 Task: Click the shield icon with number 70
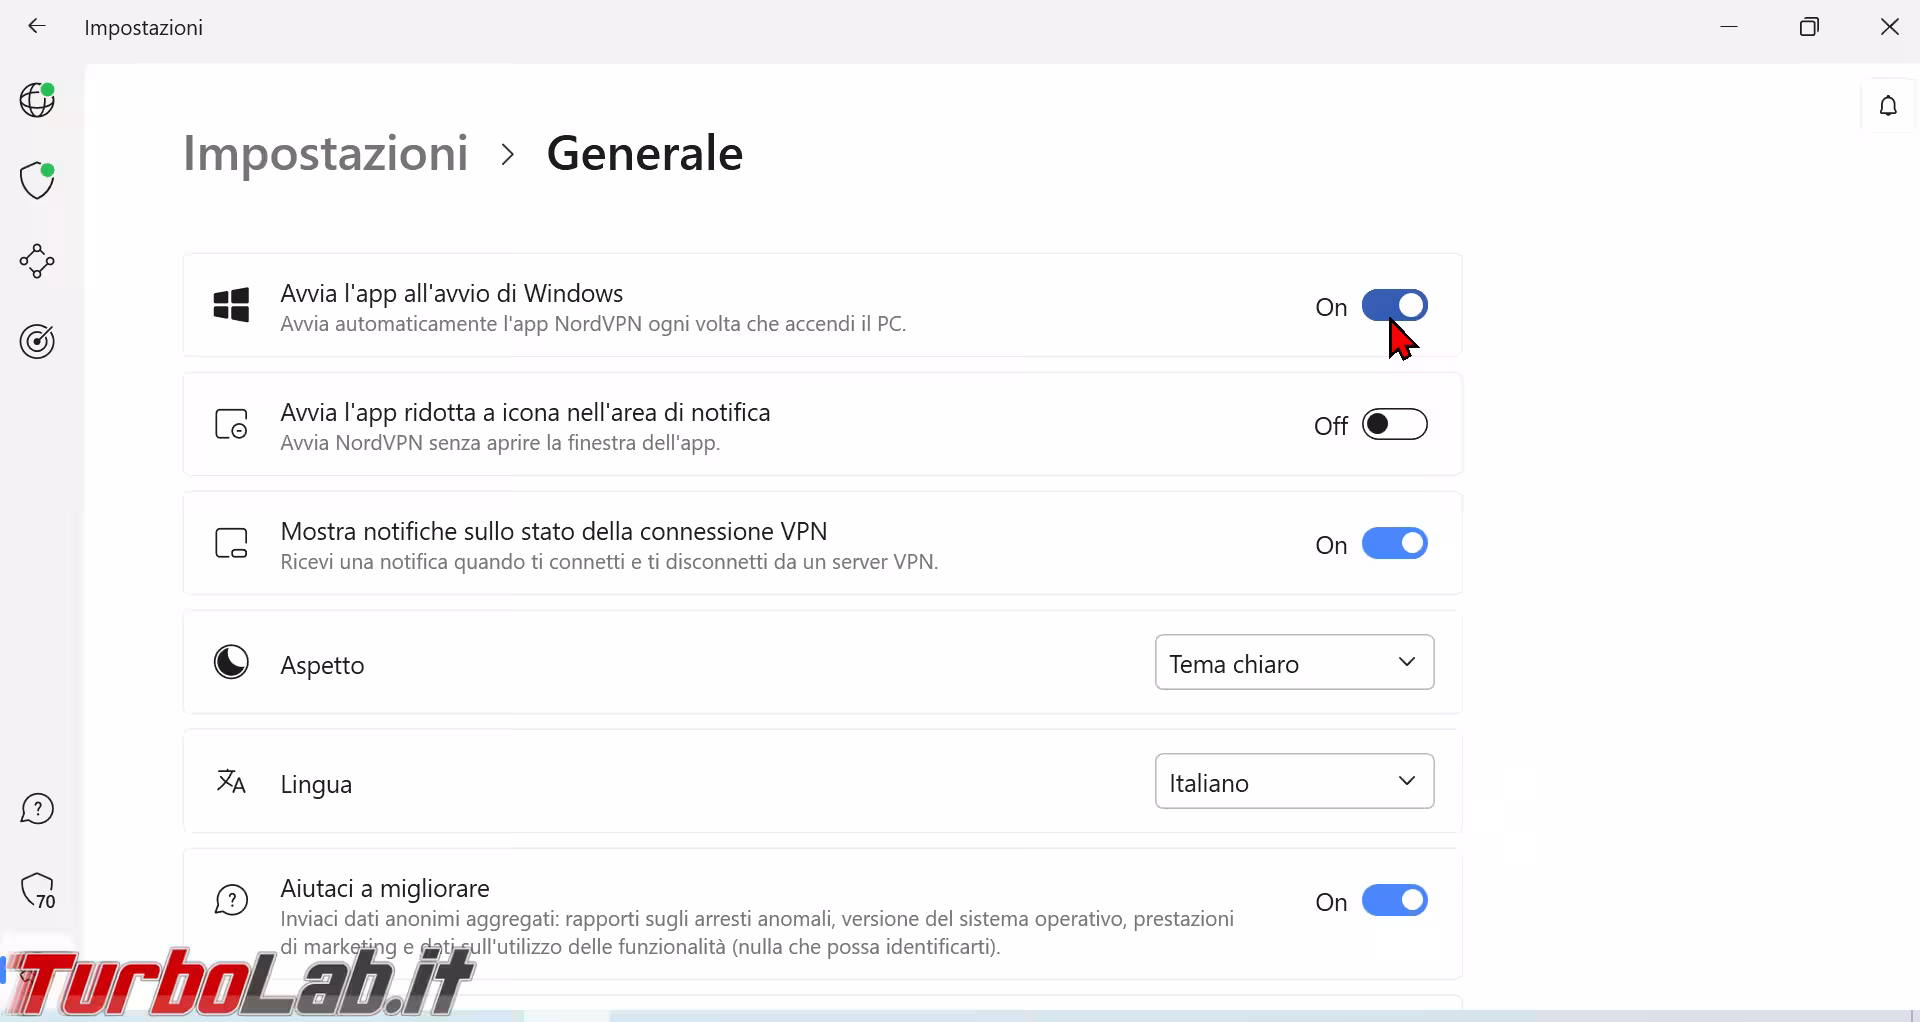tap(38, 891)
